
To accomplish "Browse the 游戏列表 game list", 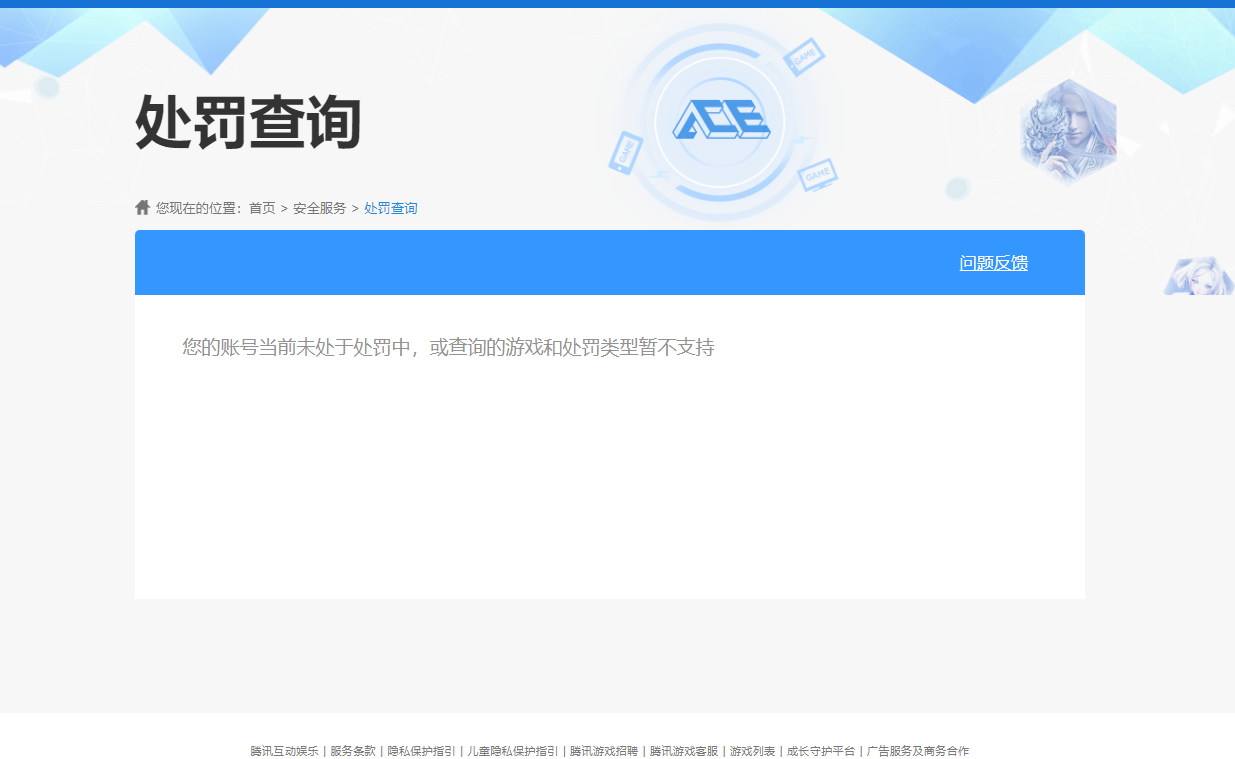I will tap(750, 749).
